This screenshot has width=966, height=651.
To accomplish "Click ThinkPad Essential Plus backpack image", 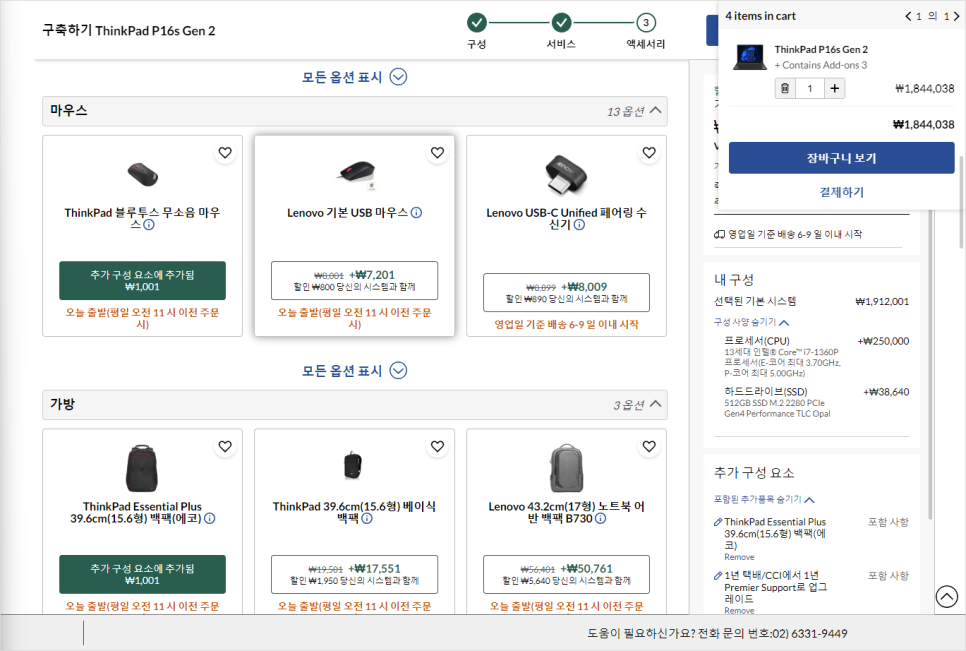I will (142, 468).
